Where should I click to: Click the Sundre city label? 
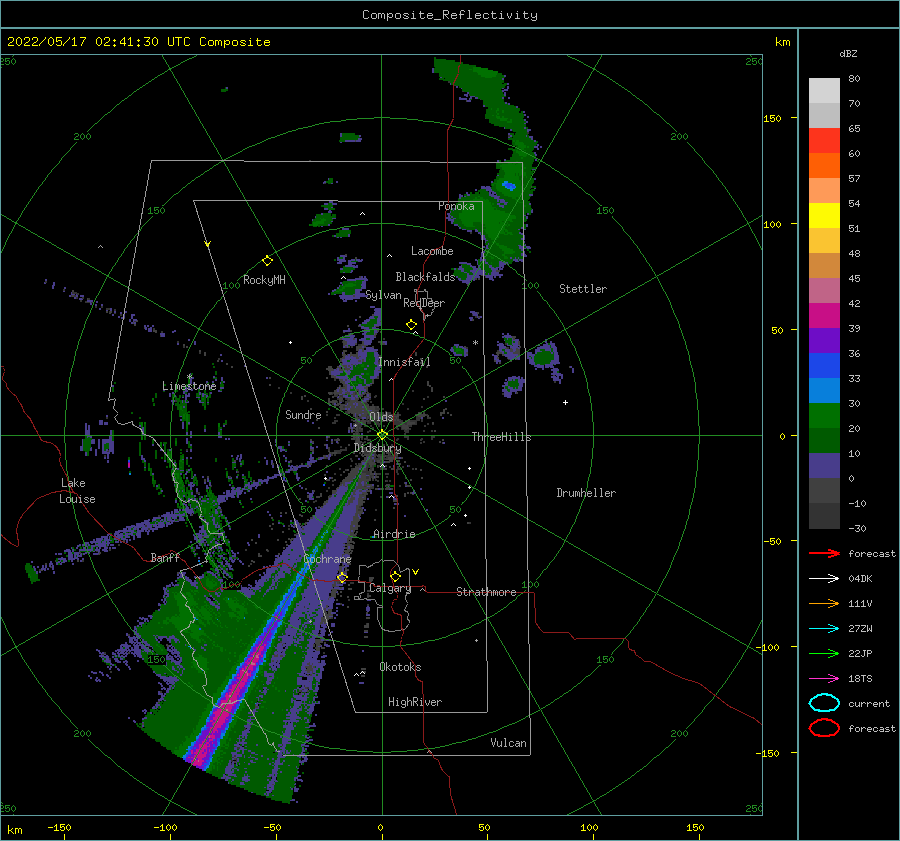click(x=303, y=414)
